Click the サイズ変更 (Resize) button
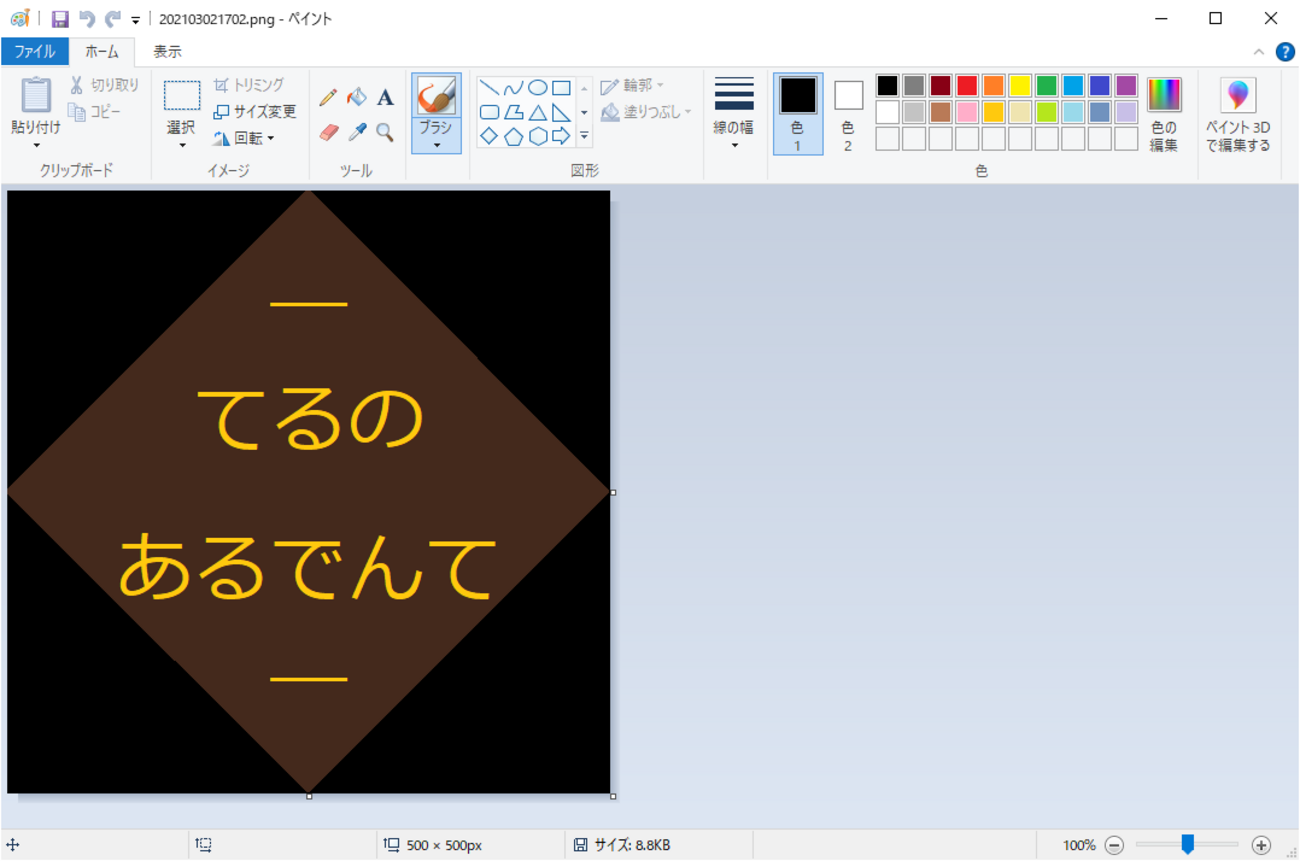 [x=255, y=112]
